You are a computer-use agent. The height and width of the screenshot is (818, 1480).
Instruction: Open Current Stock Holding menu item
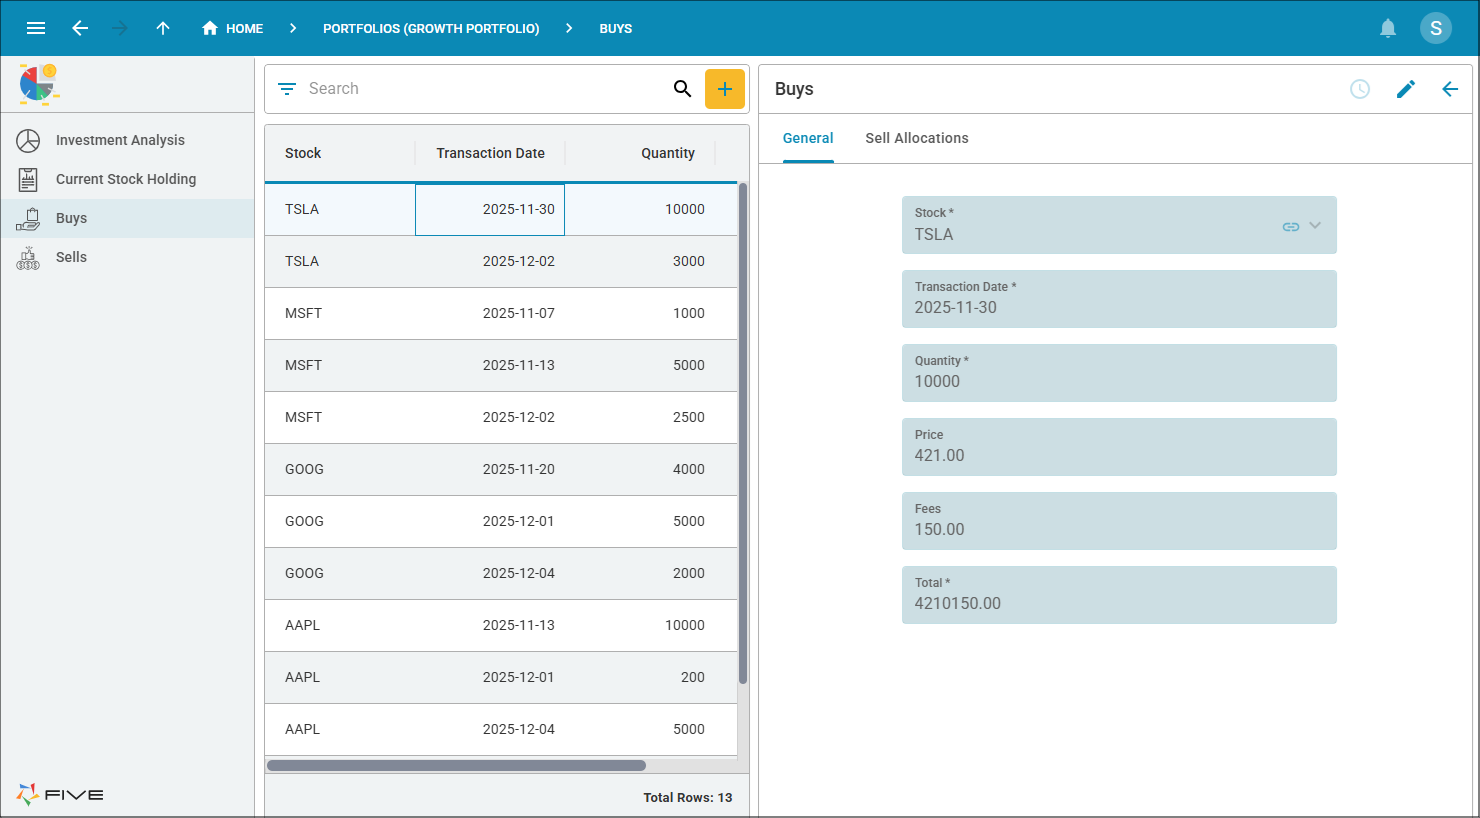[x=127, y=179]
